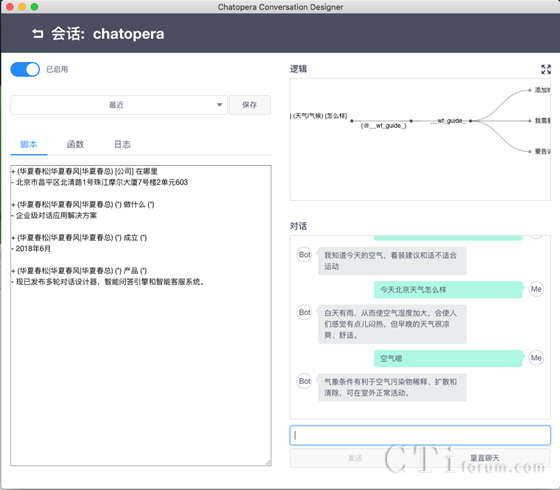Click the 发送 send button
560x490 pixels.
pos(355,458)
